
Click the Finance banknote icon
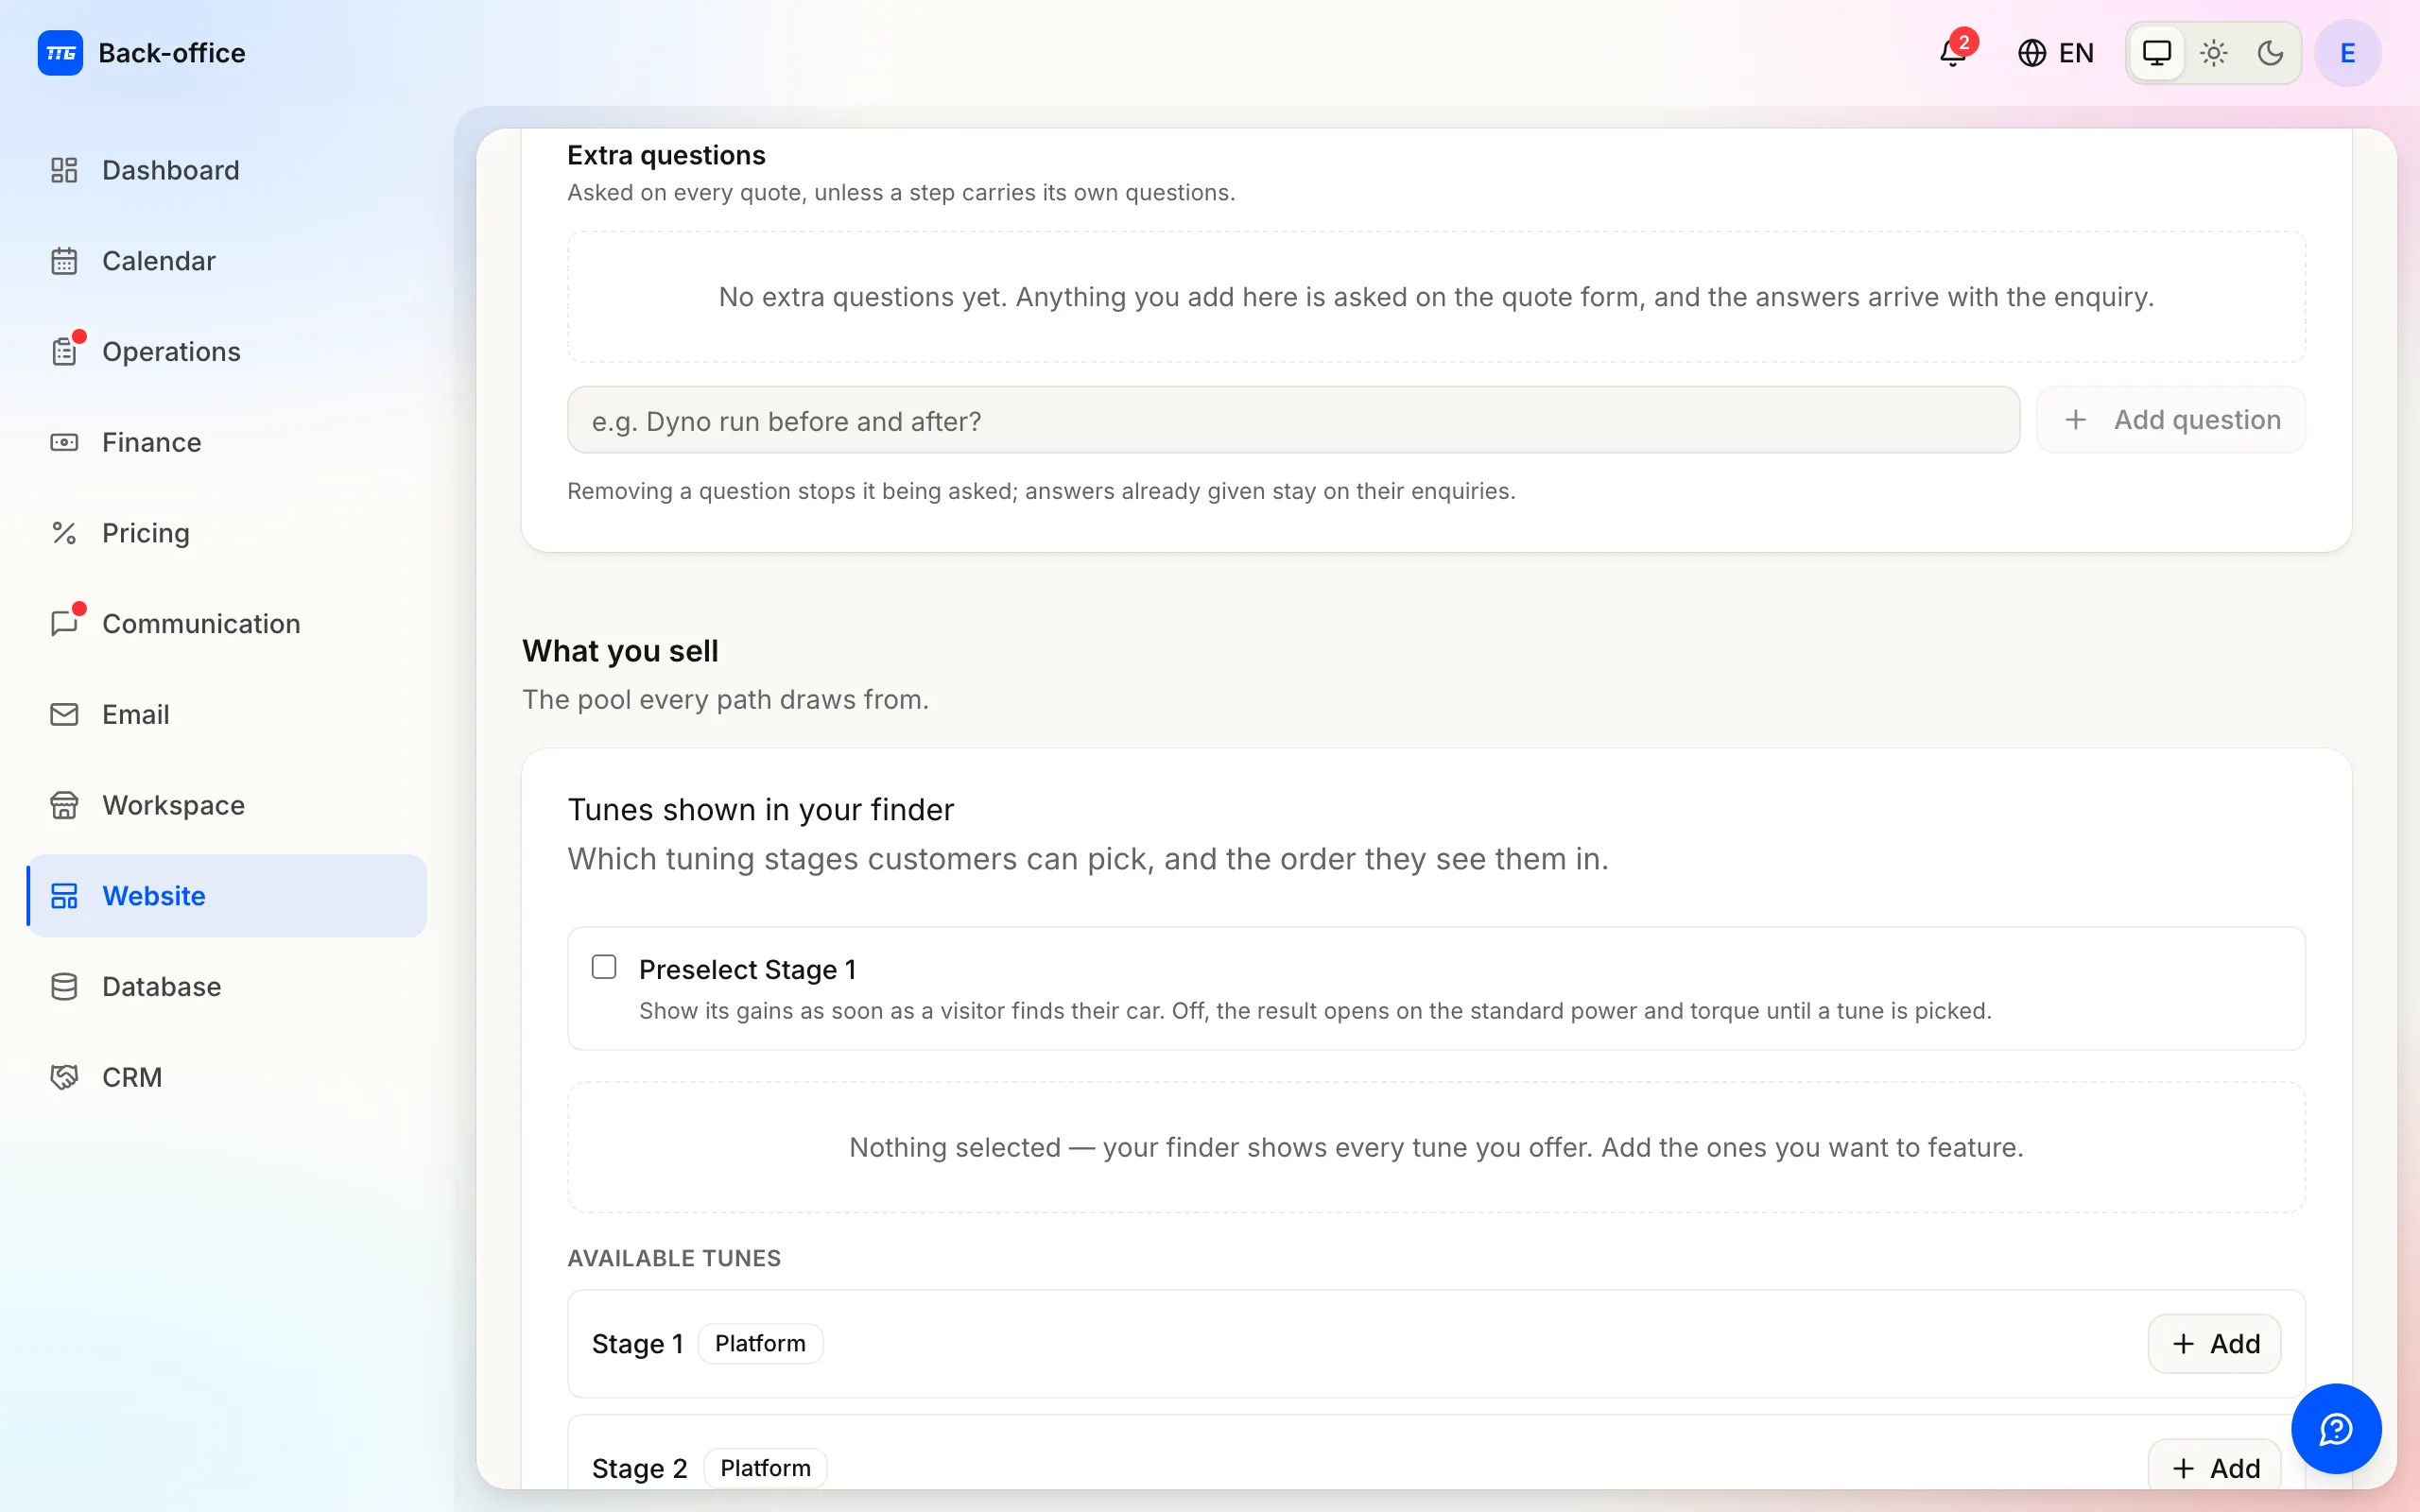click(64, 442)
